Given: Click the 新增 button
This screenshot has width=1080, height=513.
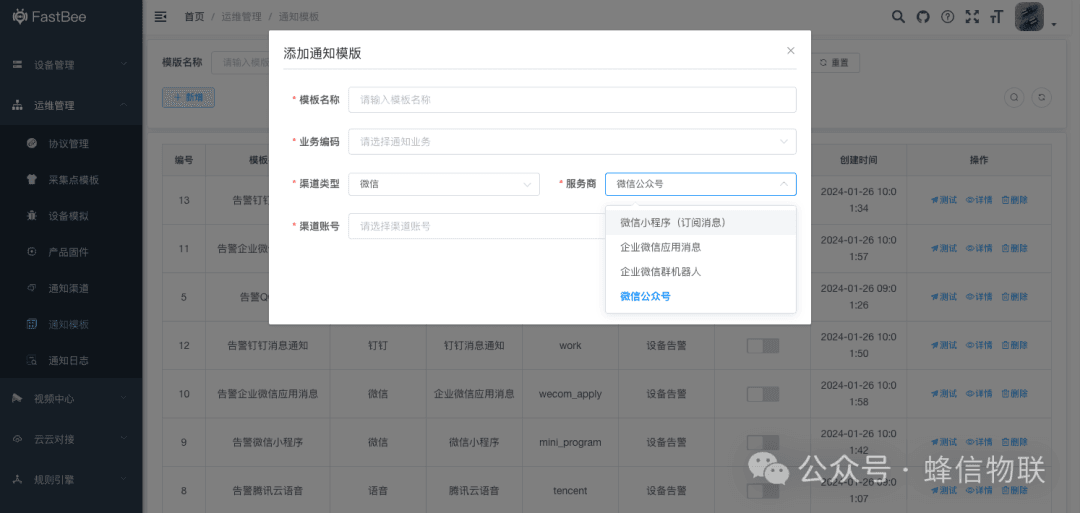Looking at the screenshot, I should point(188,98).
